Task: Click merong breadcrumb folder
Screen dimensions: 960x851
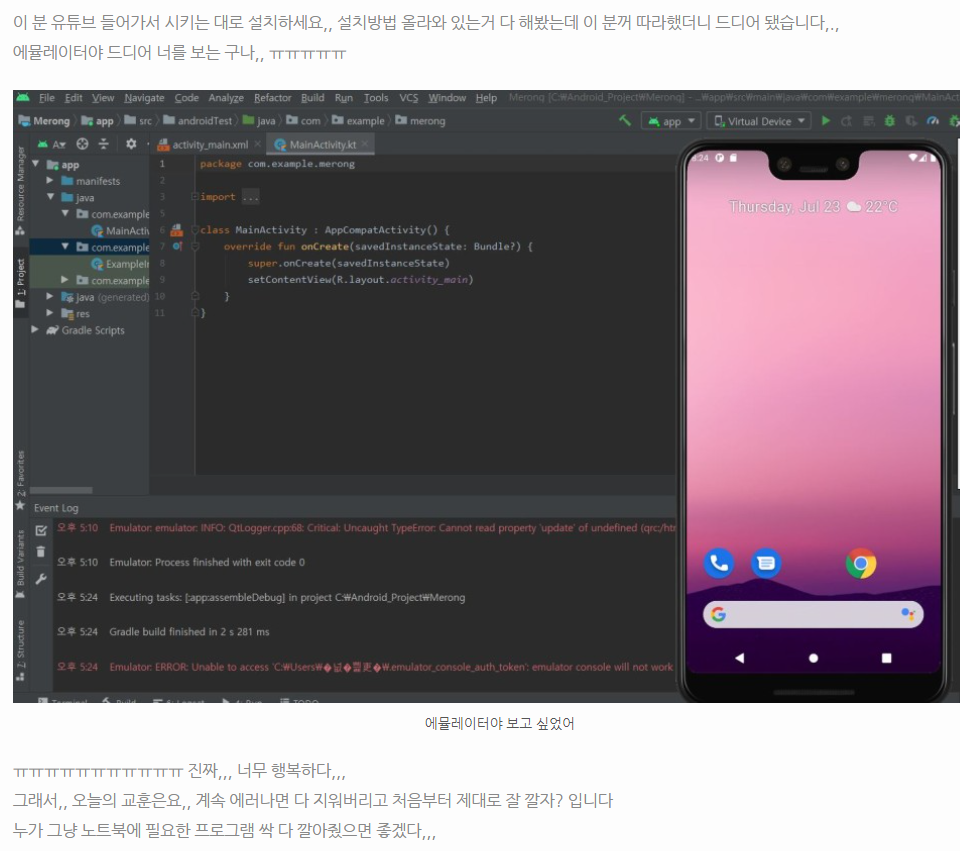Action: (x=421, y=121)
